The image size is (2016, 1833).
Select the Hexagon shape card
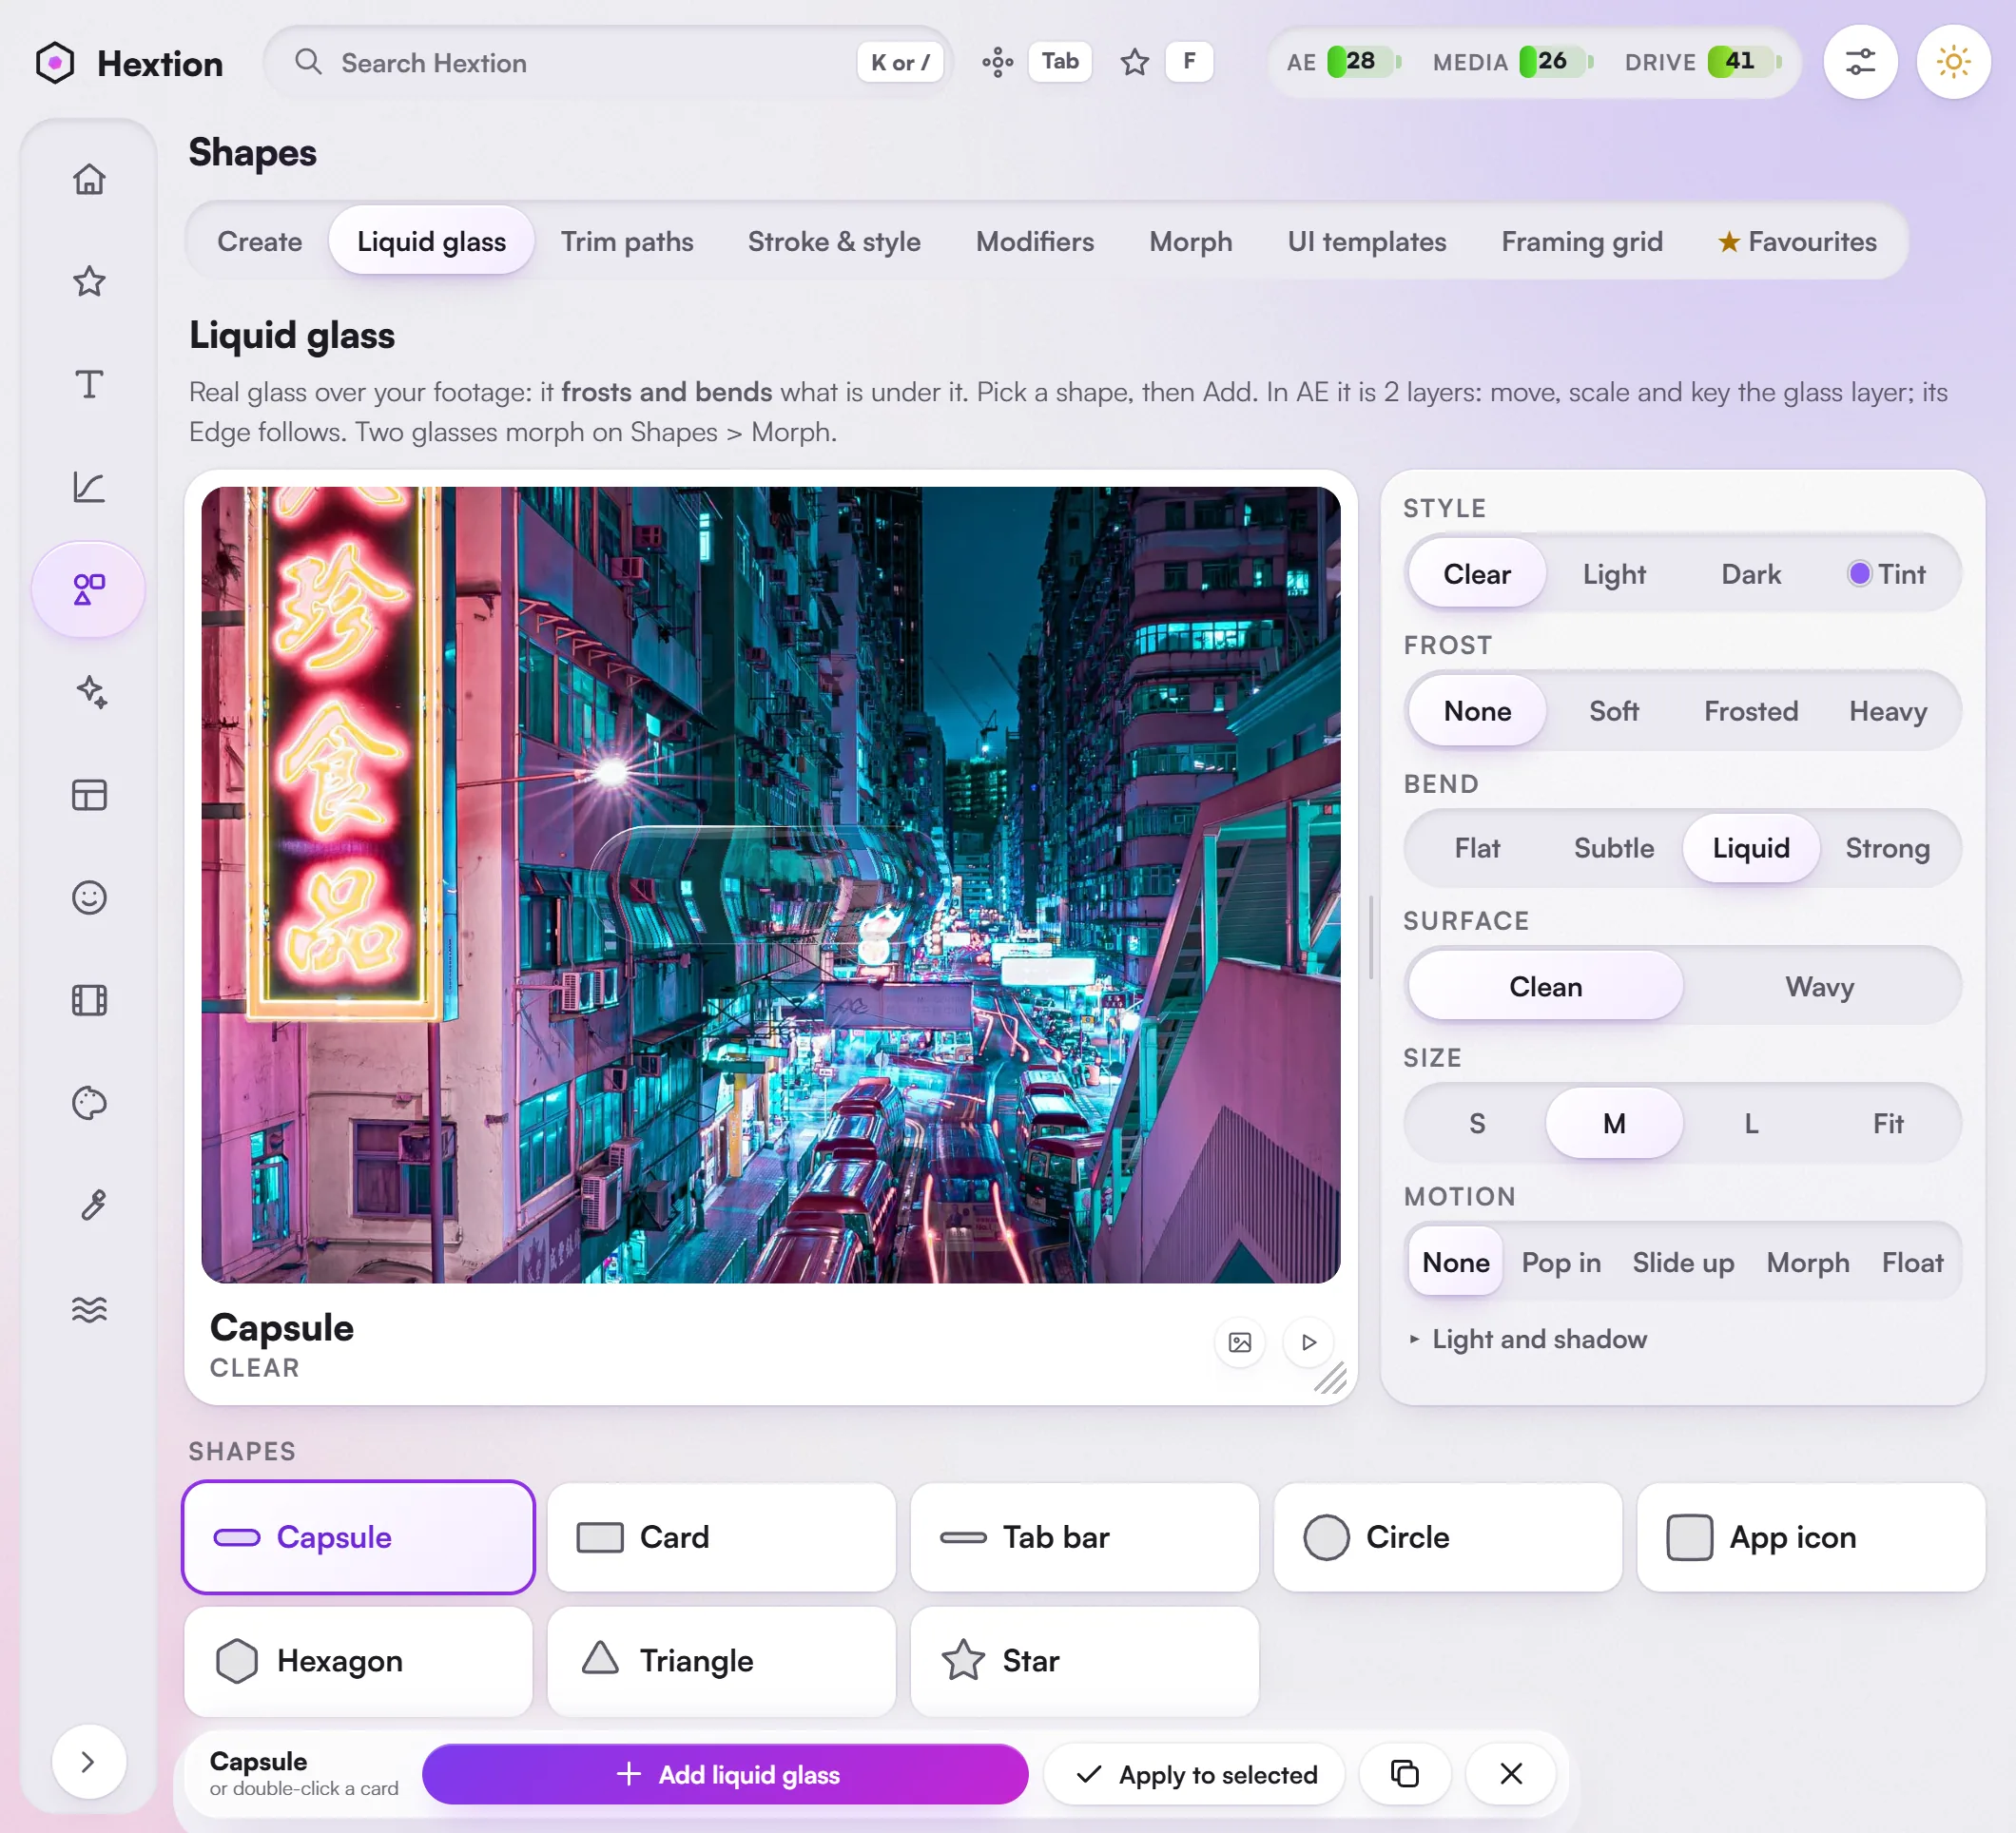pyautogui.click(x=358, y=1660)
